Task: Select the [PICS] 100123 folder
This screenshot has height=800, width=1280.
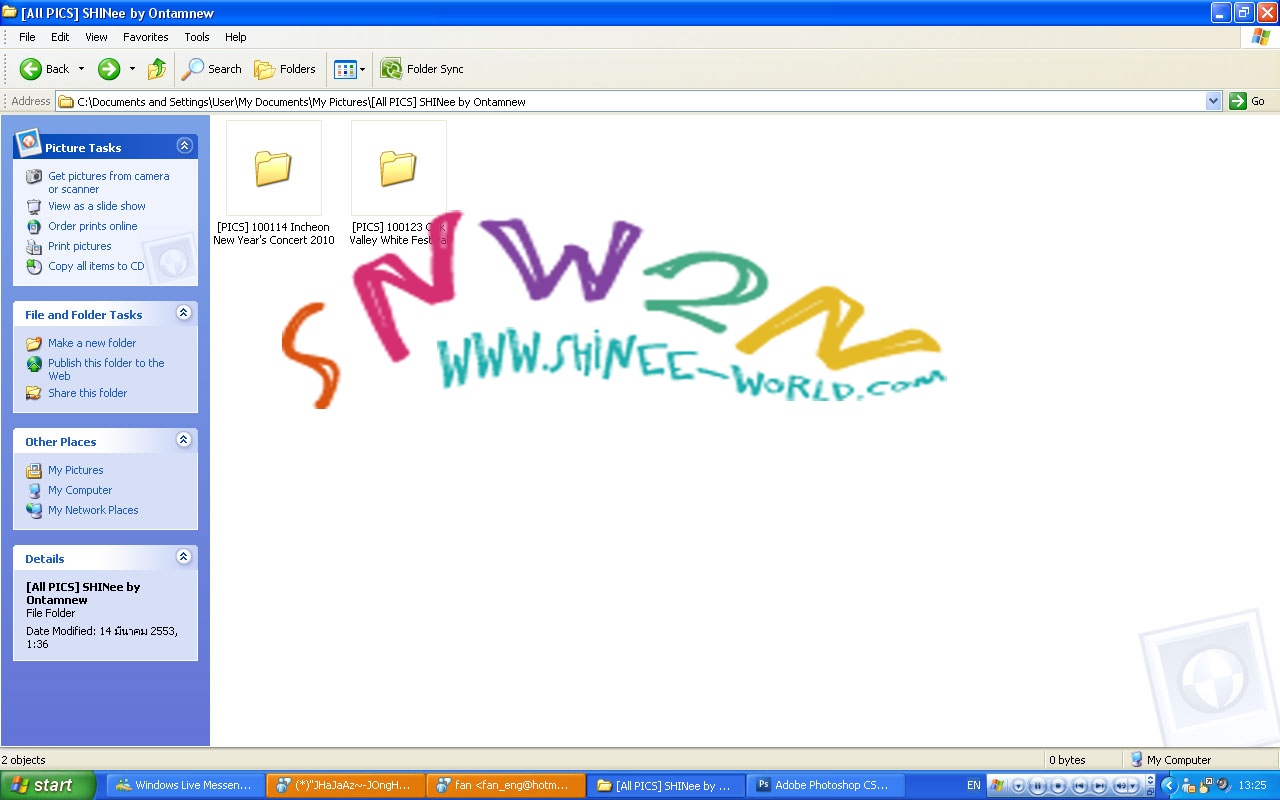Action: (398, 184)
